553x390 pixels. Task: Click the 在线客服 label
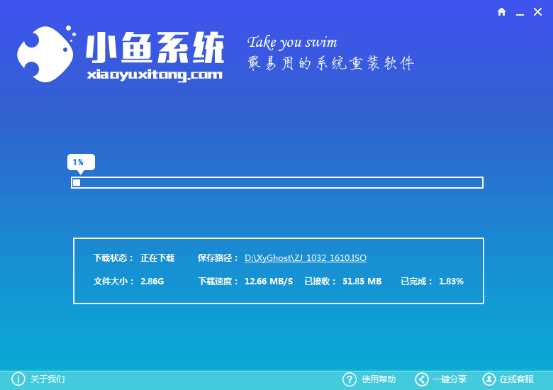click(x=517, y=379)
